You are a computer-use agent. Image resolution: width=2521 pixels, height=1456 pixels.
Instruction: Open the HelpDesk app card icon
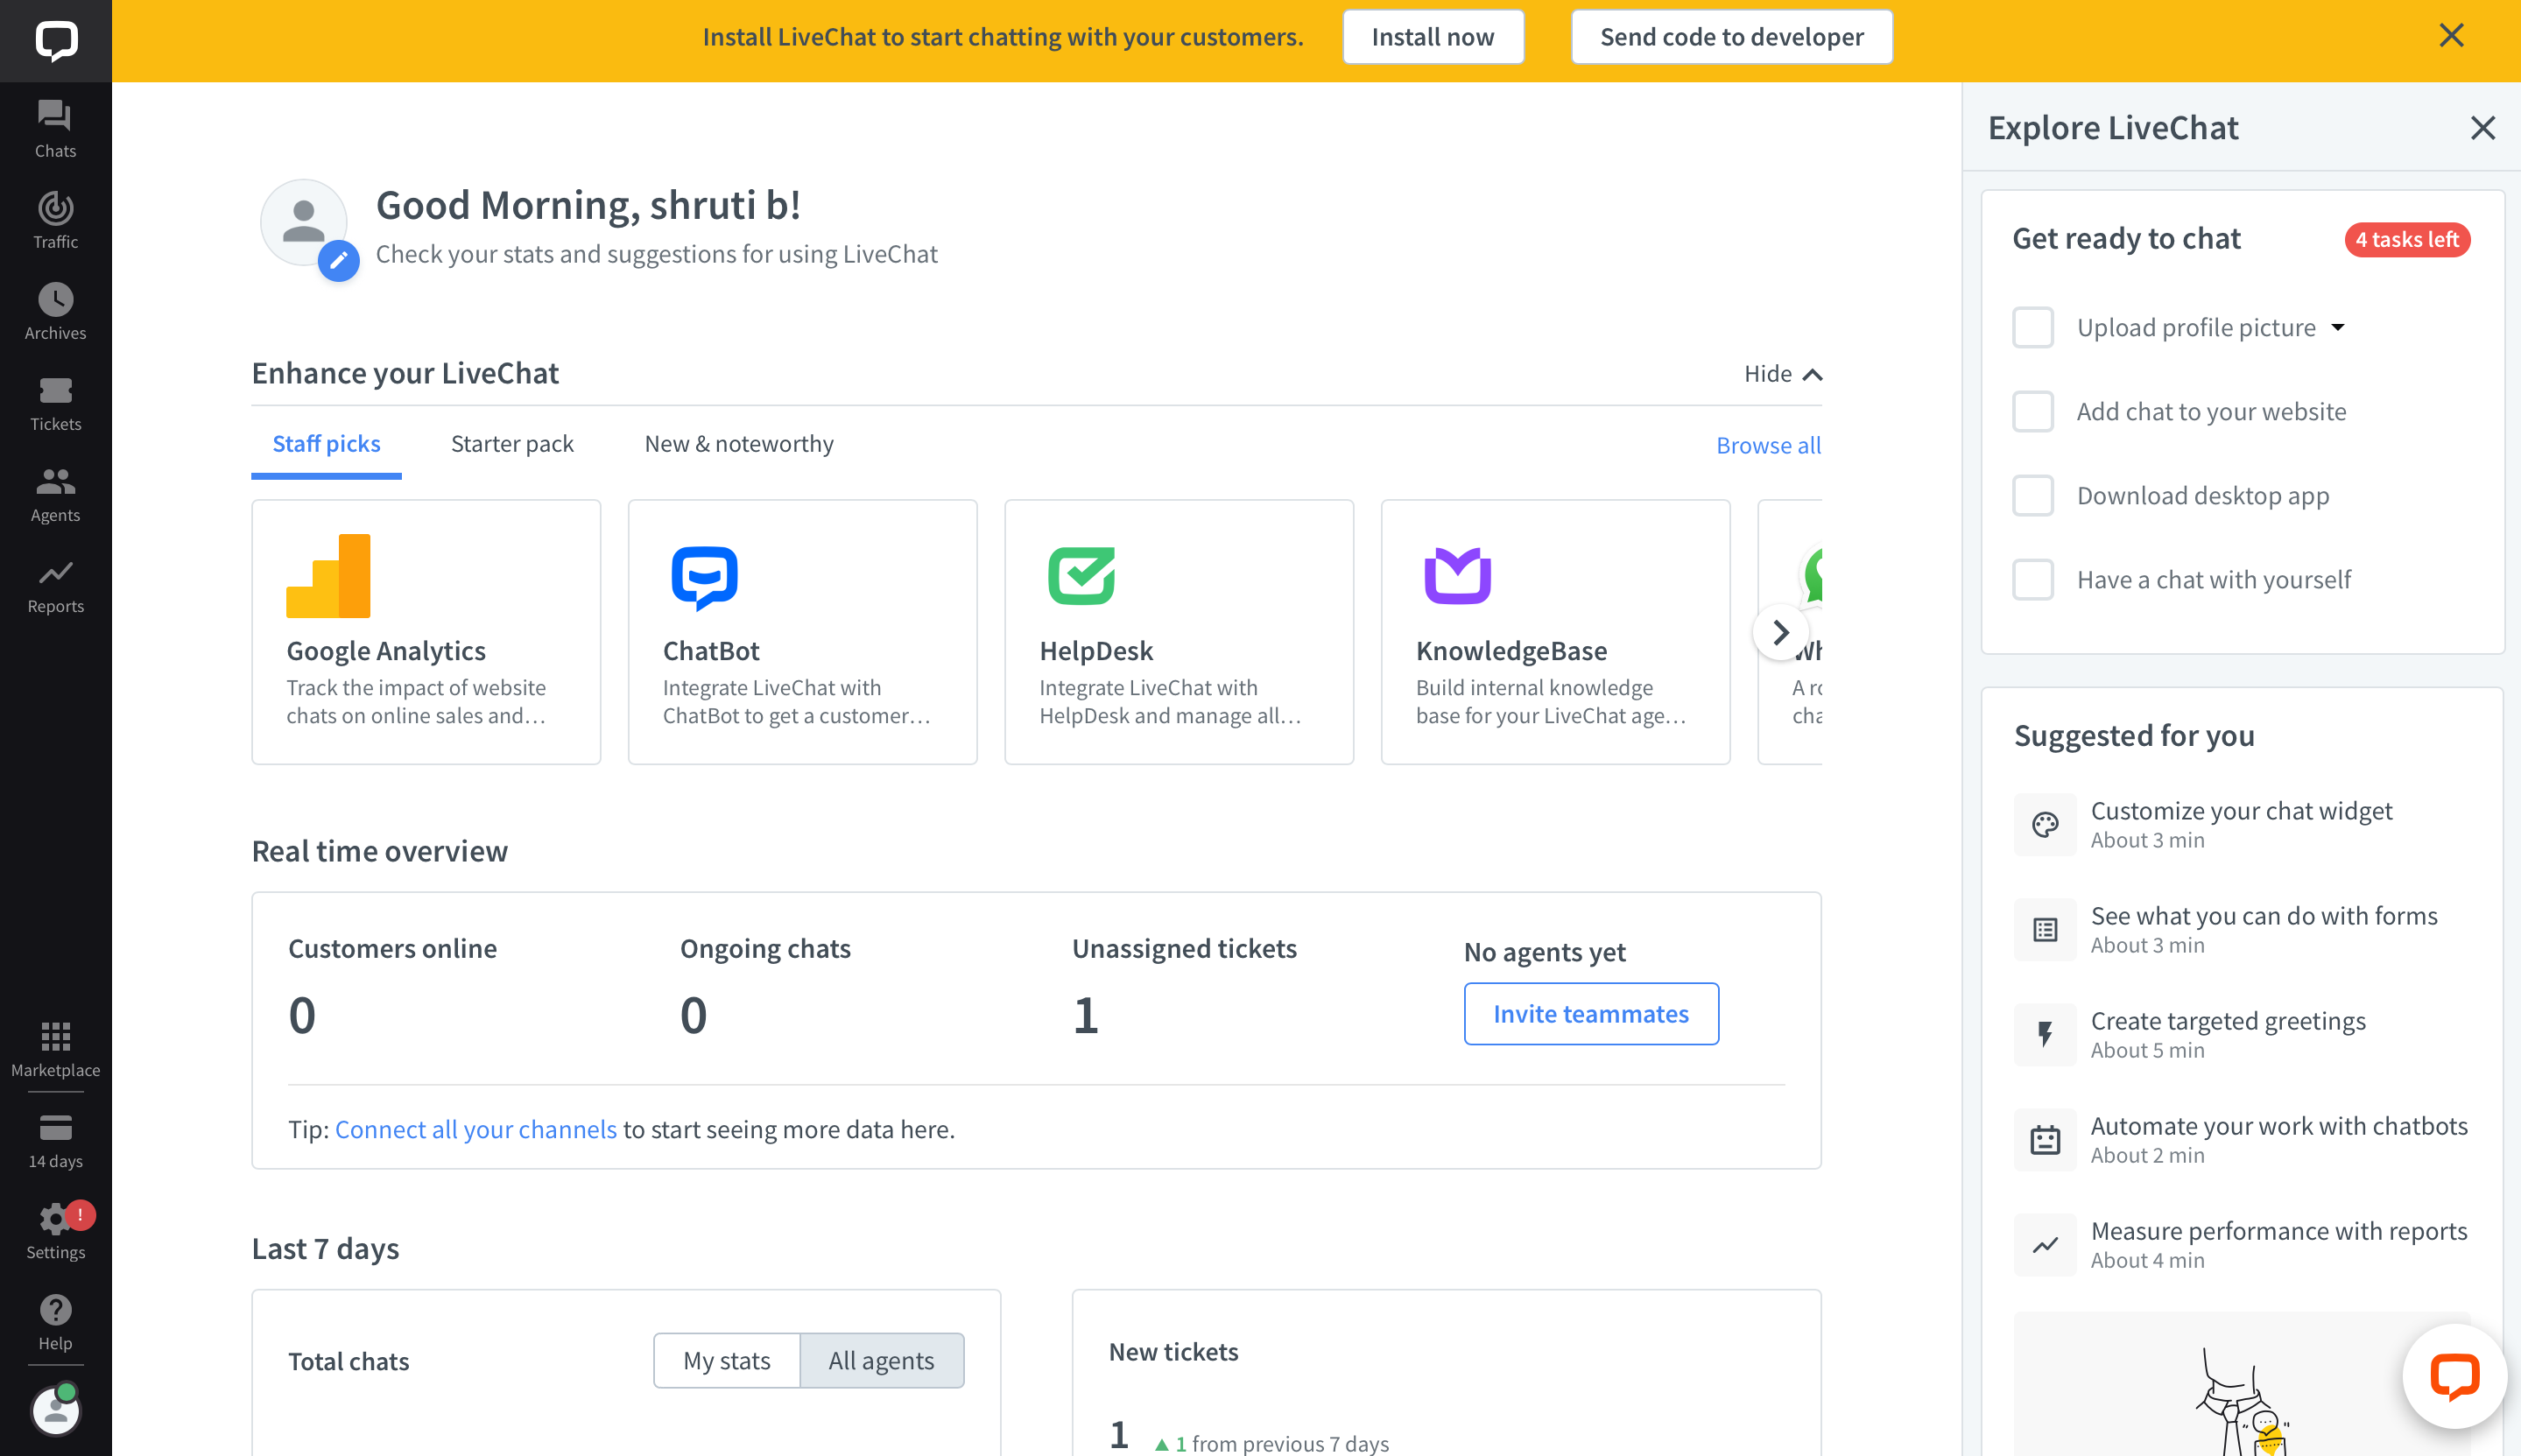[x=1081, y=576]
